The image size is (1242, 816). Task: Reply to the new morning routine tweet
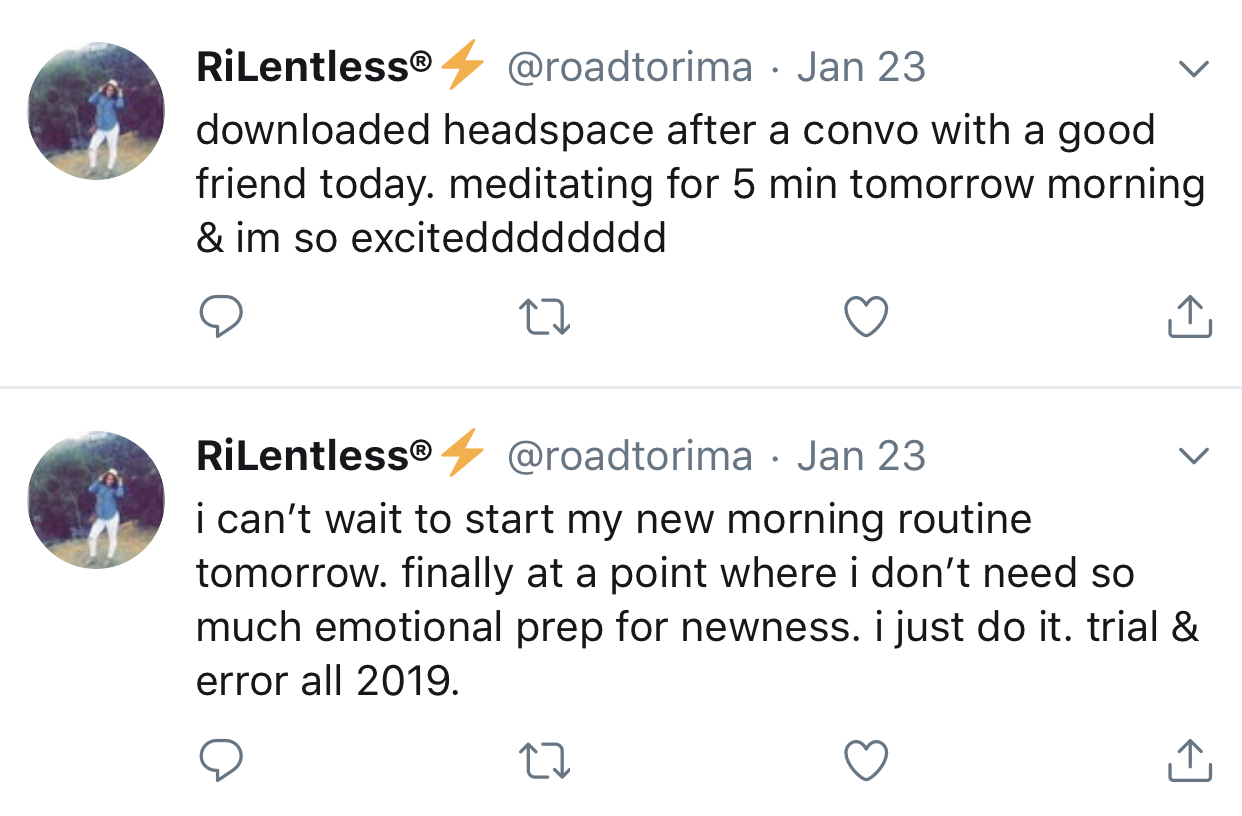[220, 760]
